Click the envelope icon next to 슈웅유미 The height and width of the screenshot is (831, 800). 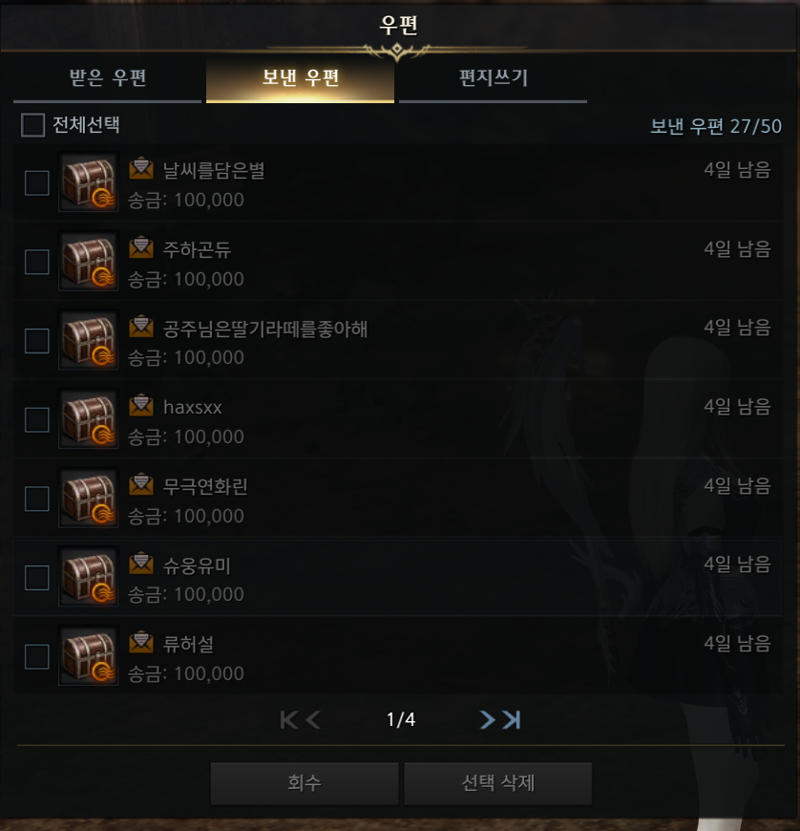tap(141, 564)
